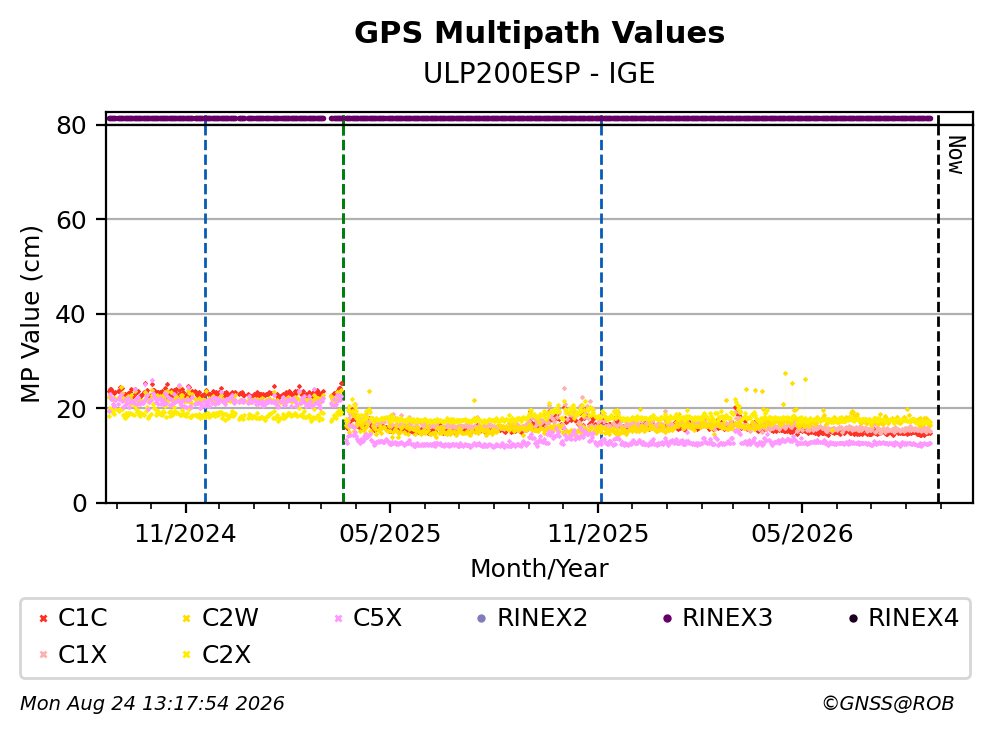
Task: Click the green dashed vertical line
Action: [343, 309]
